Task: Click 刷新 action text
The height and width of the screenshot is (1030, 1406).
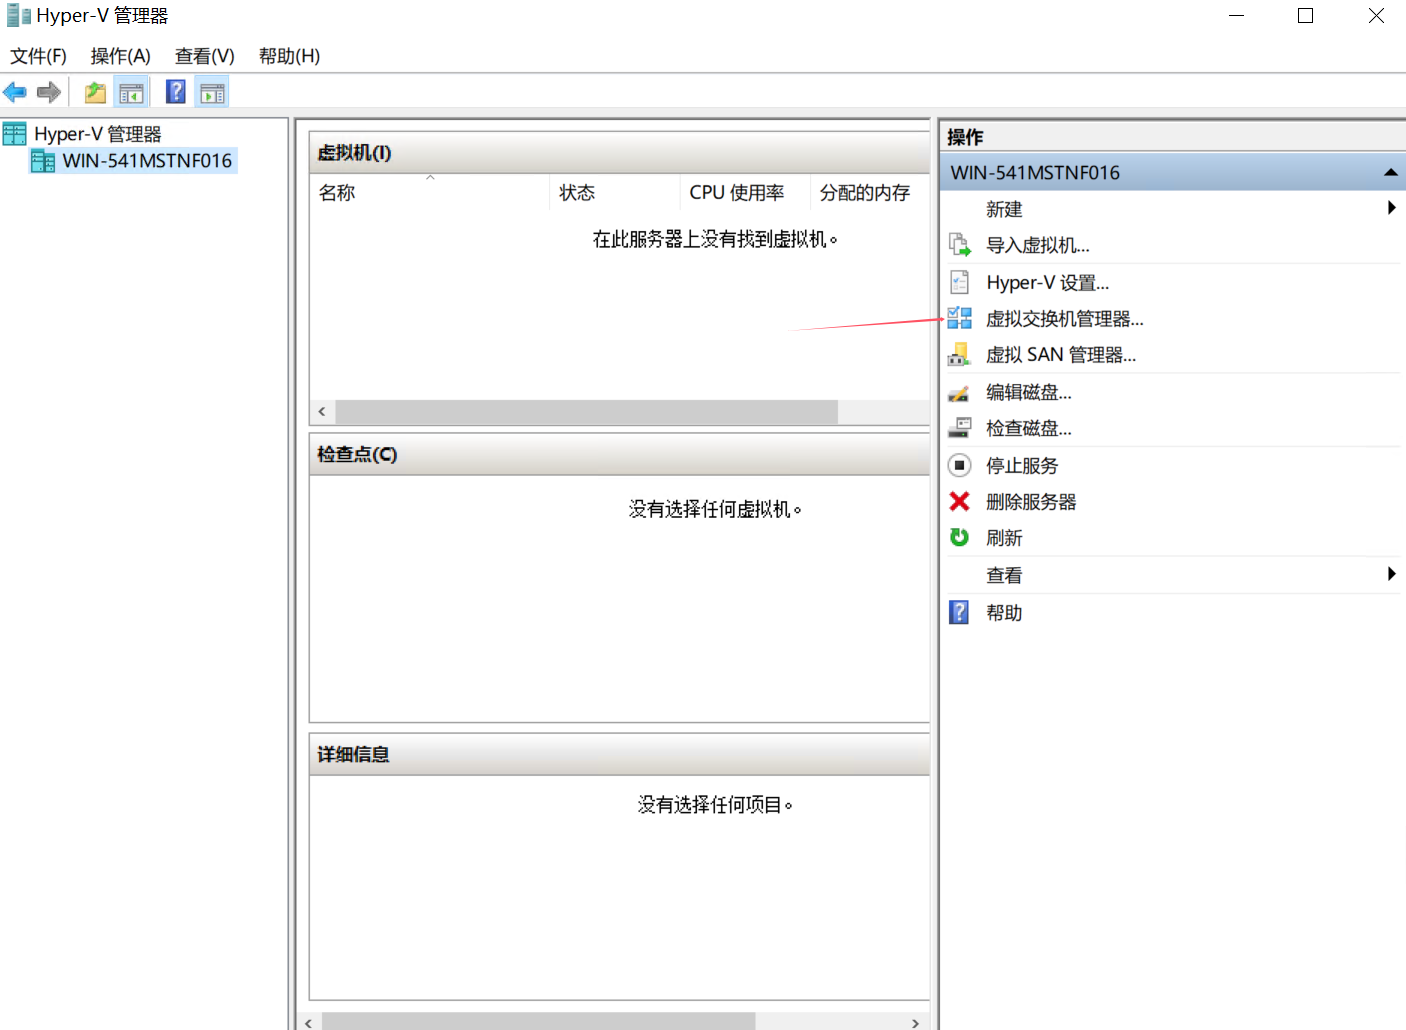Action: pos(1003,538)
